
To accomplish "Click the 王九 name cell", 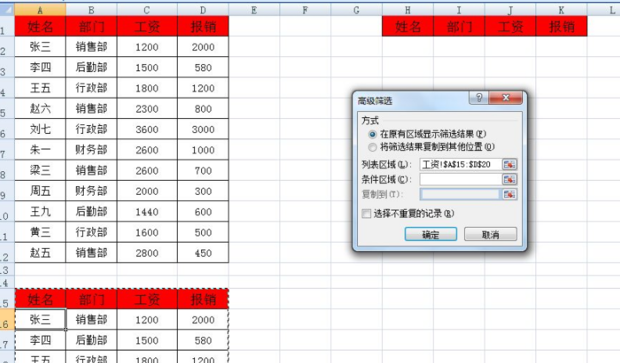I will point(40,211).
